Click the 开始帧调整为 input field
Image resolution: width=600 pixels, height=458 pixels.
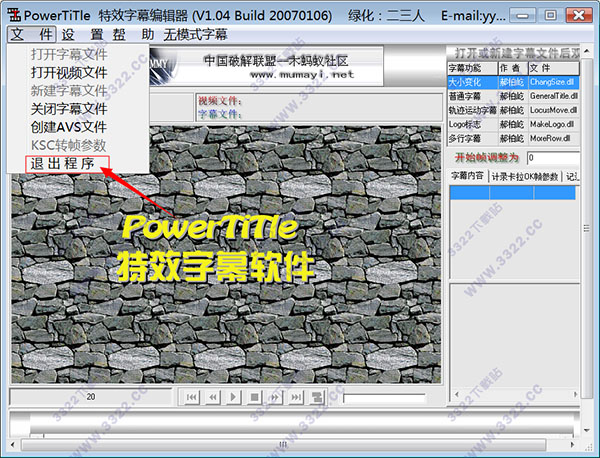coord(553,158)
